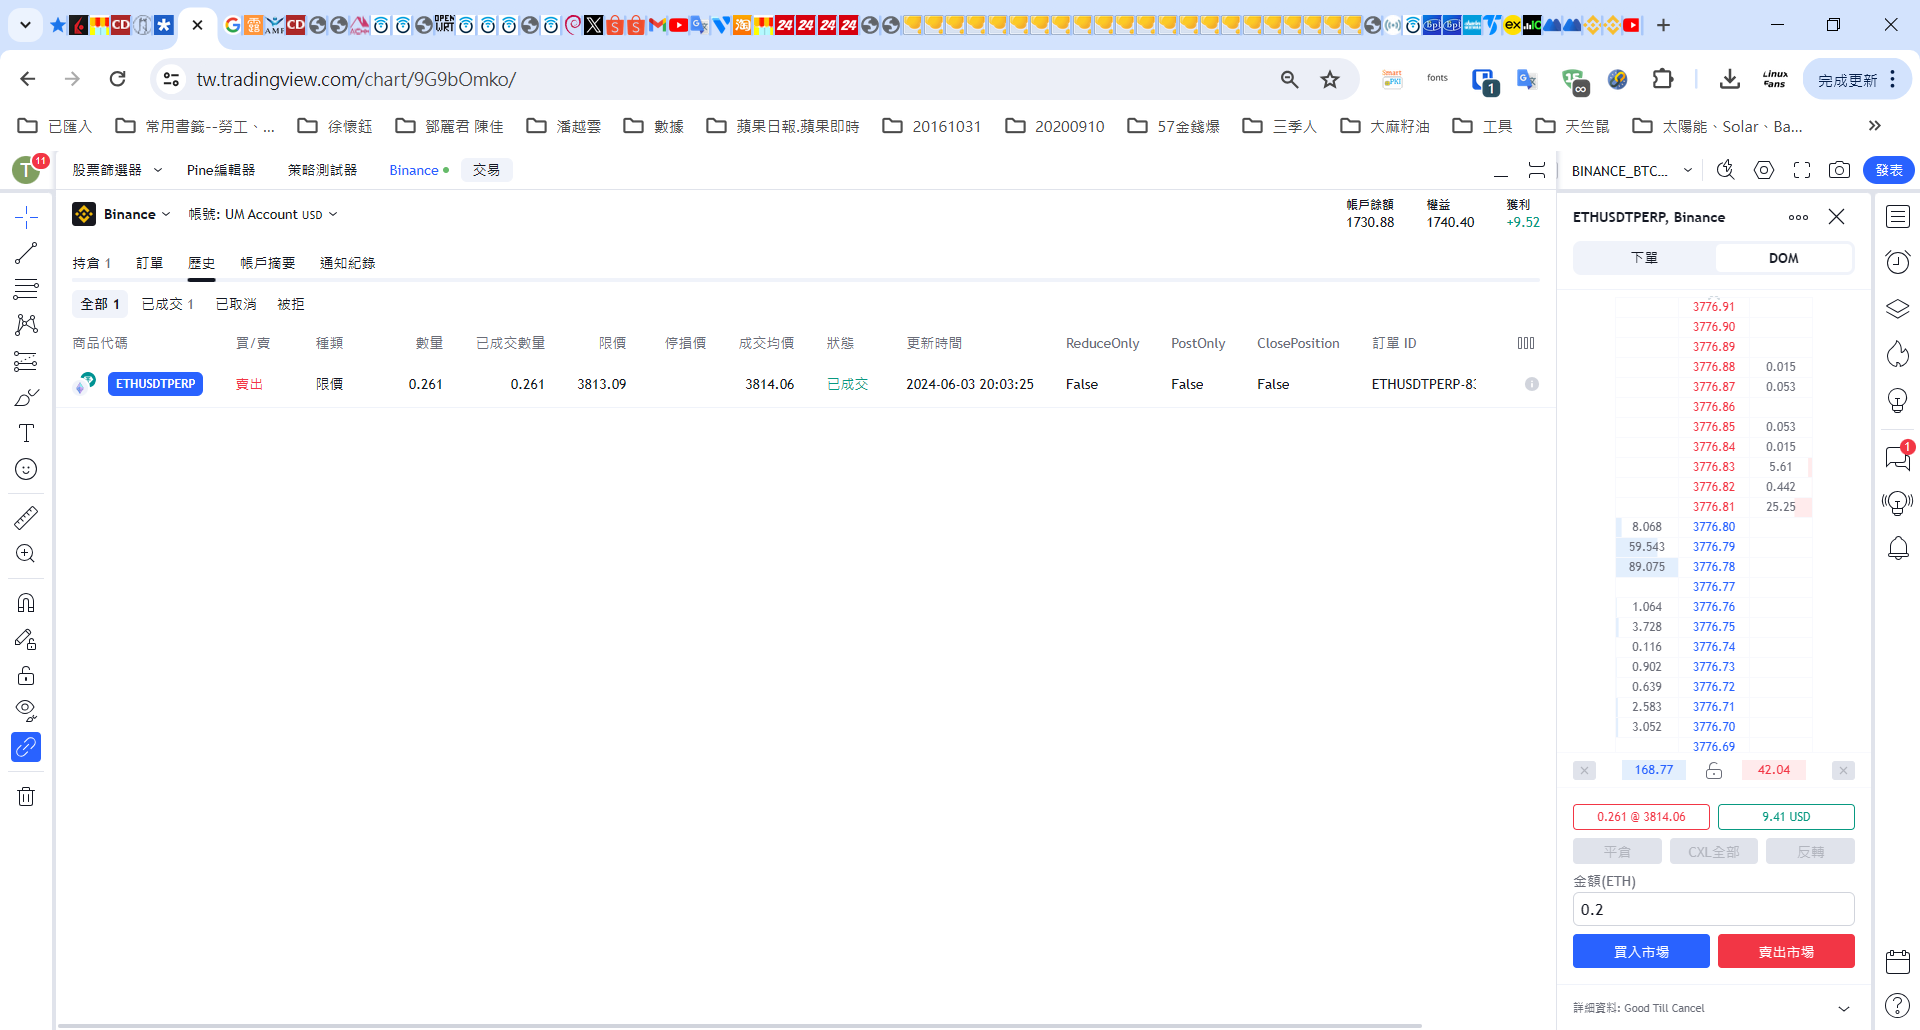Select the Text annotation tool
This screenshot has height=1030, width=1920.
(x=26, y=433)
